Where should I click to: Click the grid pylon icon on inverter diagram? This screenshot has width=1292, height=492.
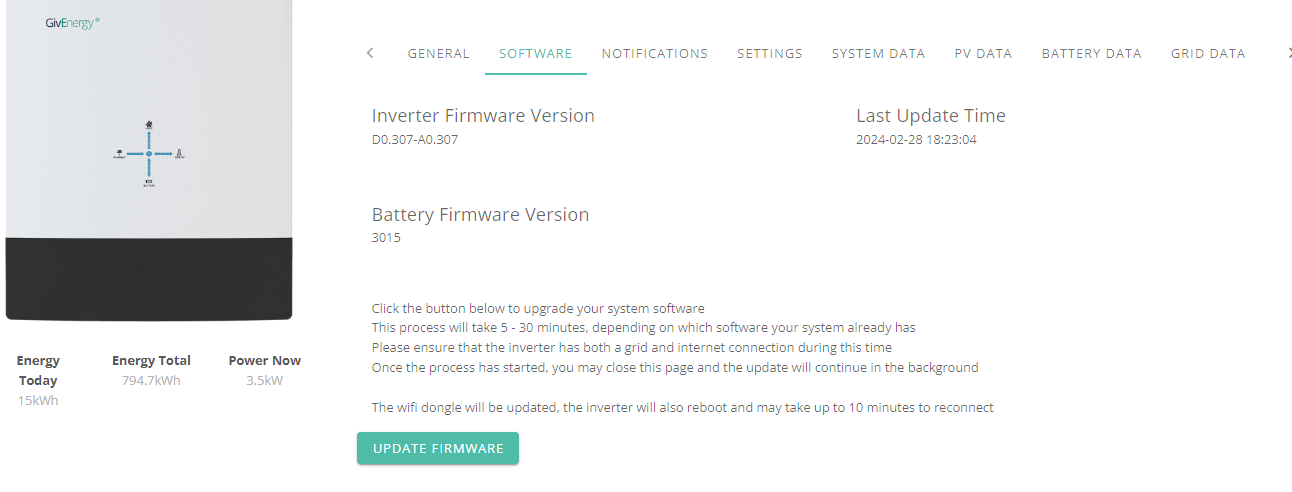coord(179,154)
